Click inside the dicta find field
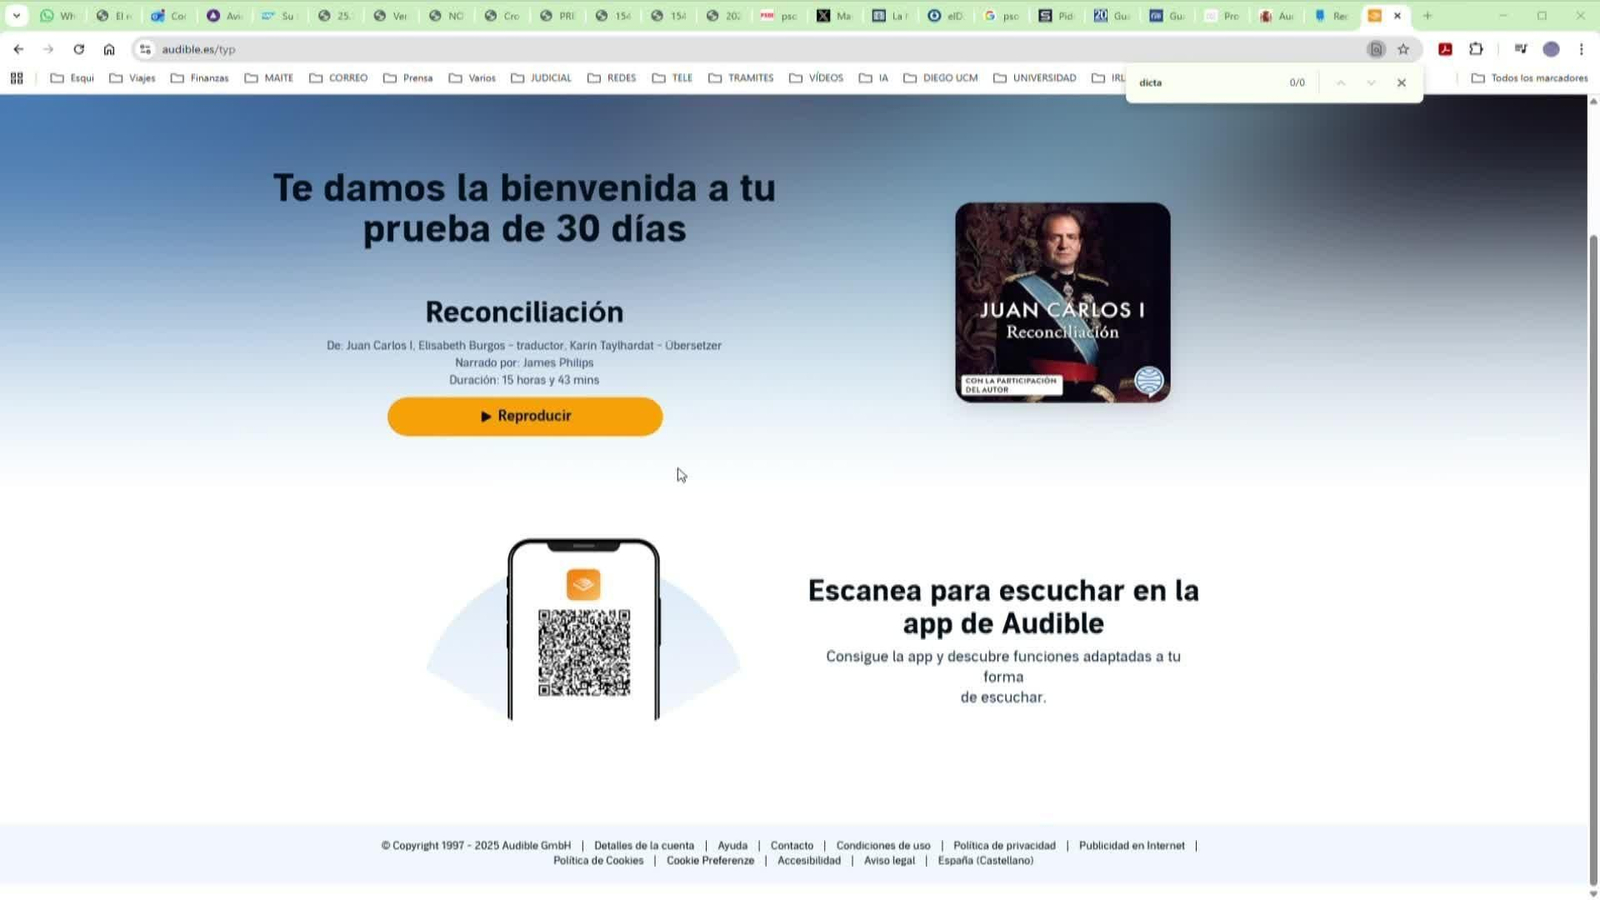Image resolution: width=1600 pixels, height=900 pixels. (x=1200, y=82)
